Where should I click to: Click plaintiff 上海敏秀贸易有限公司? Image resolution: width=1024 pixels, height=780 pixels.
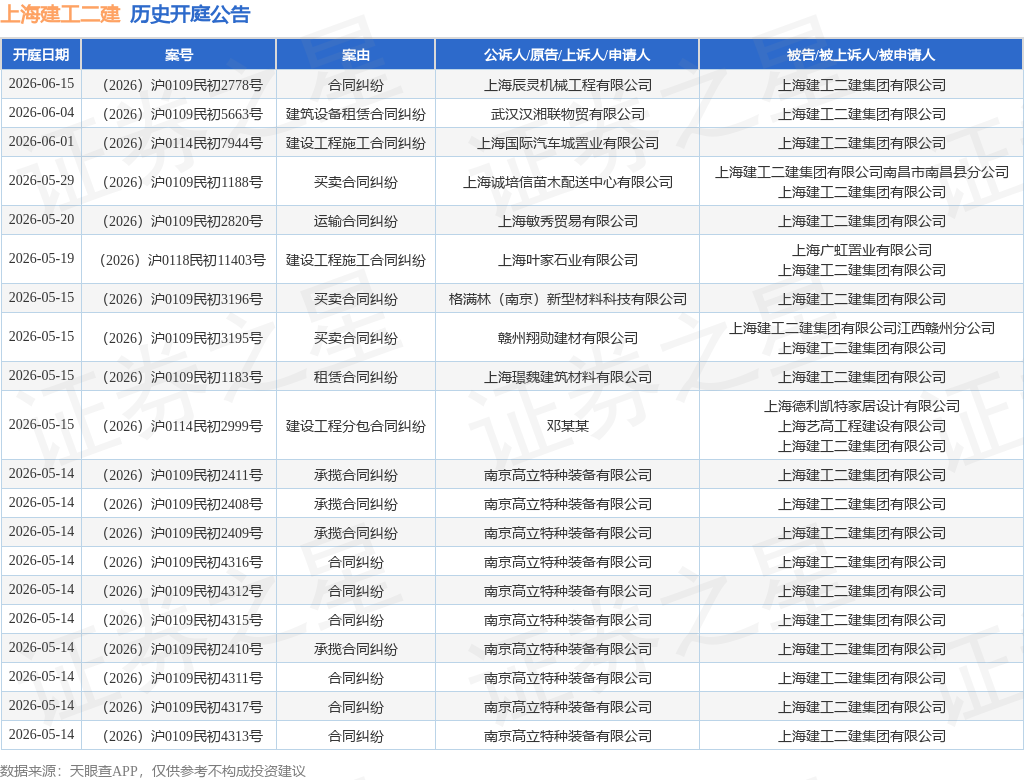568,221
